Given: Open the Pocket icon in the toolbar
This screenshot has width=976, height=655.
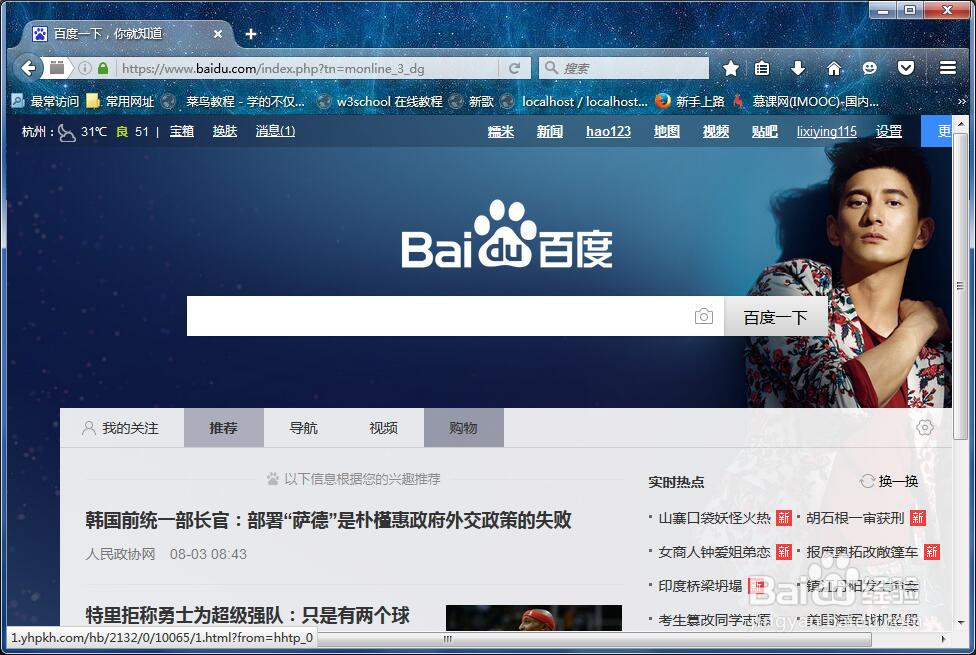Looking at the screenshot, I should click(x=906, y=68).
